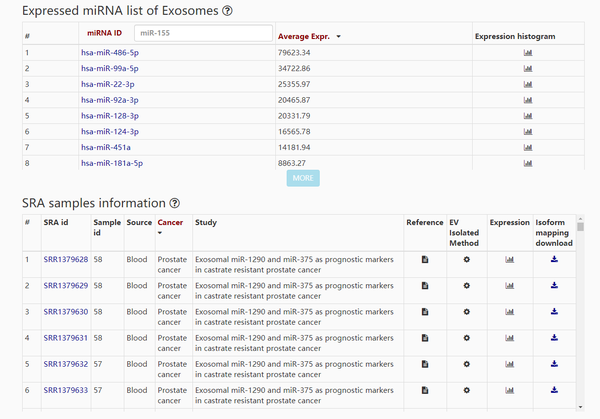Click the SRA samples table scrollbar
This screenshot has width=600, height=419.
click(x=580, y=300)
